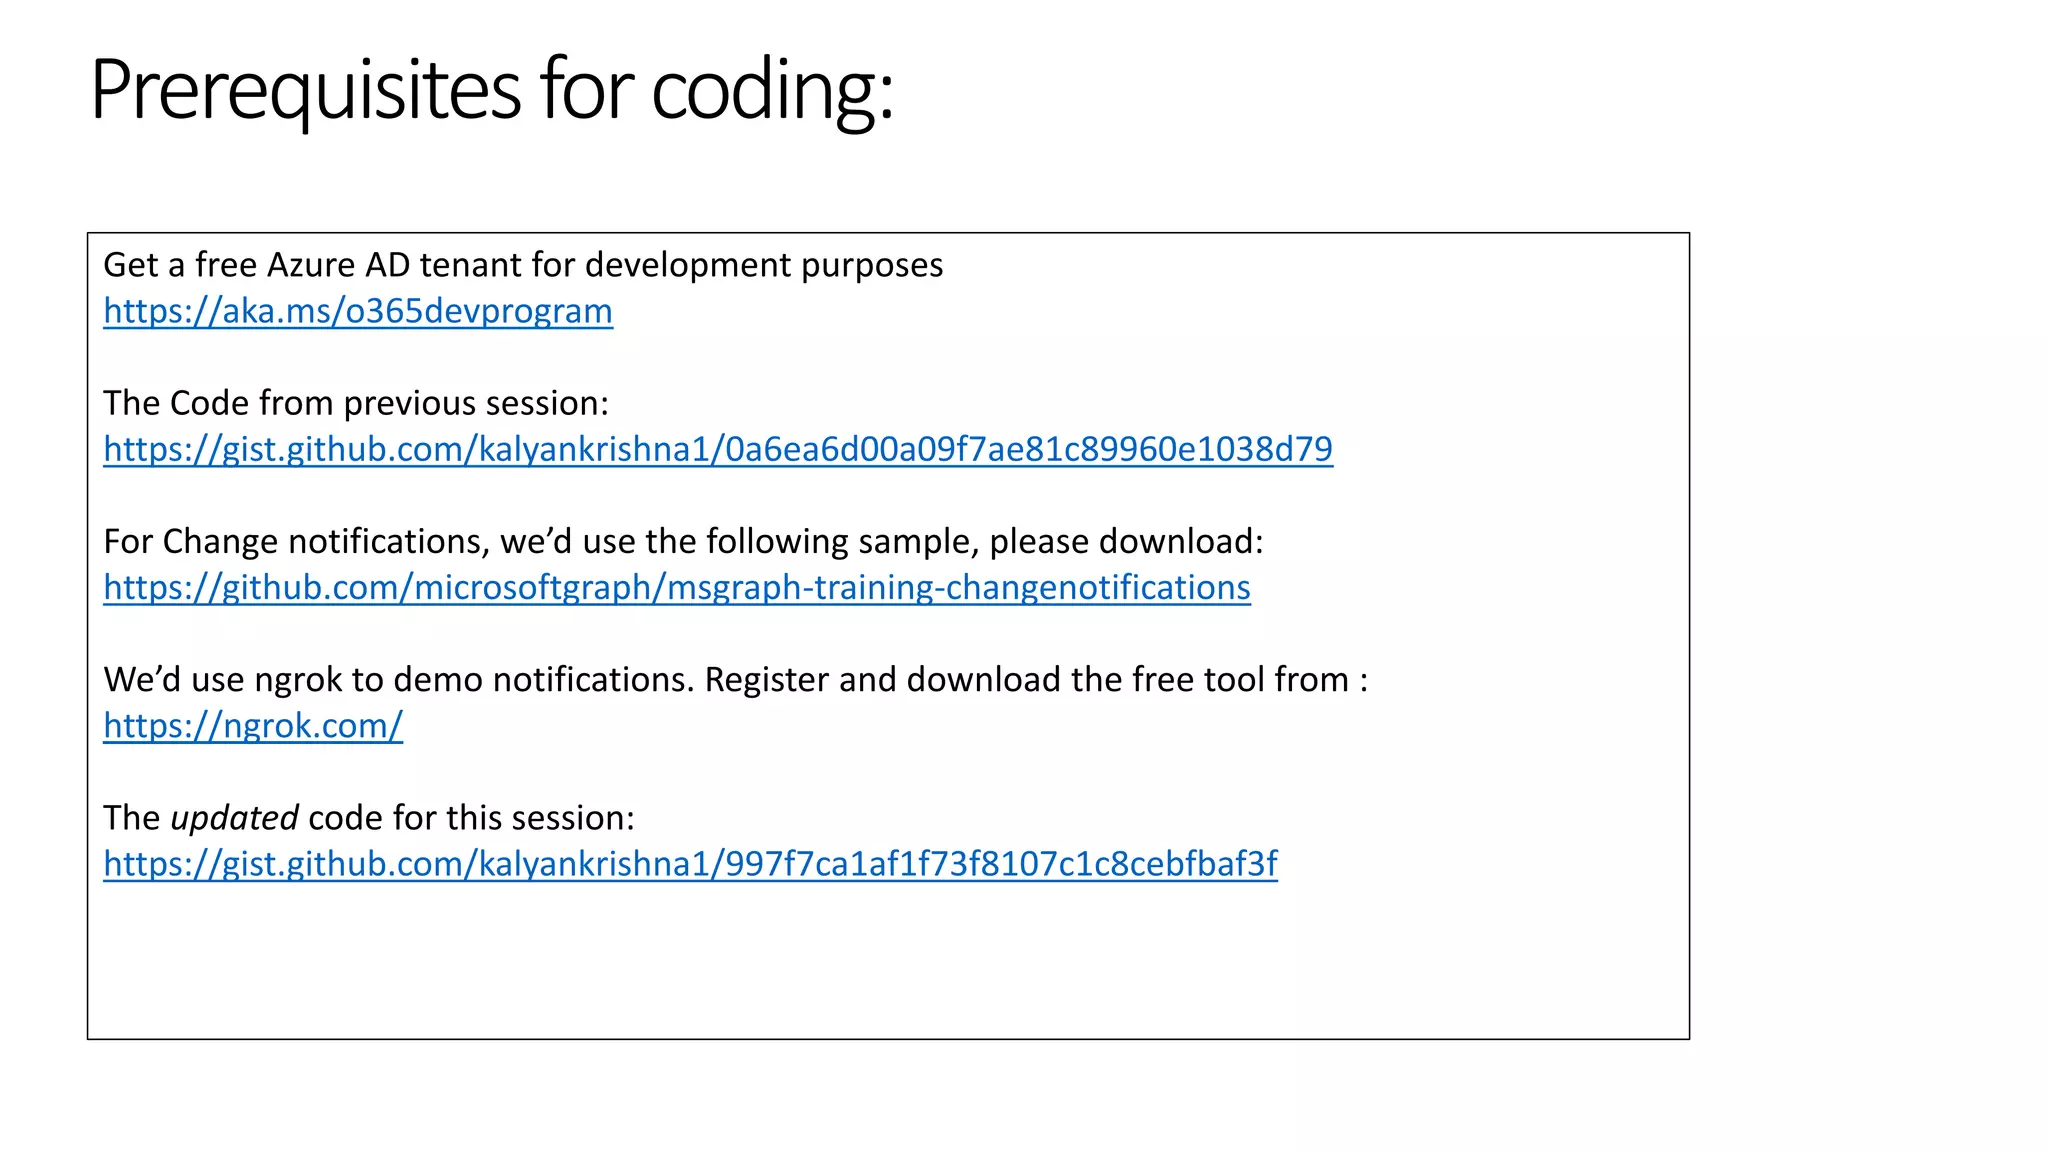Click the word 'coding:' in the title
The width and height of the screenshot is (2048, 1152).
[772, 90]
